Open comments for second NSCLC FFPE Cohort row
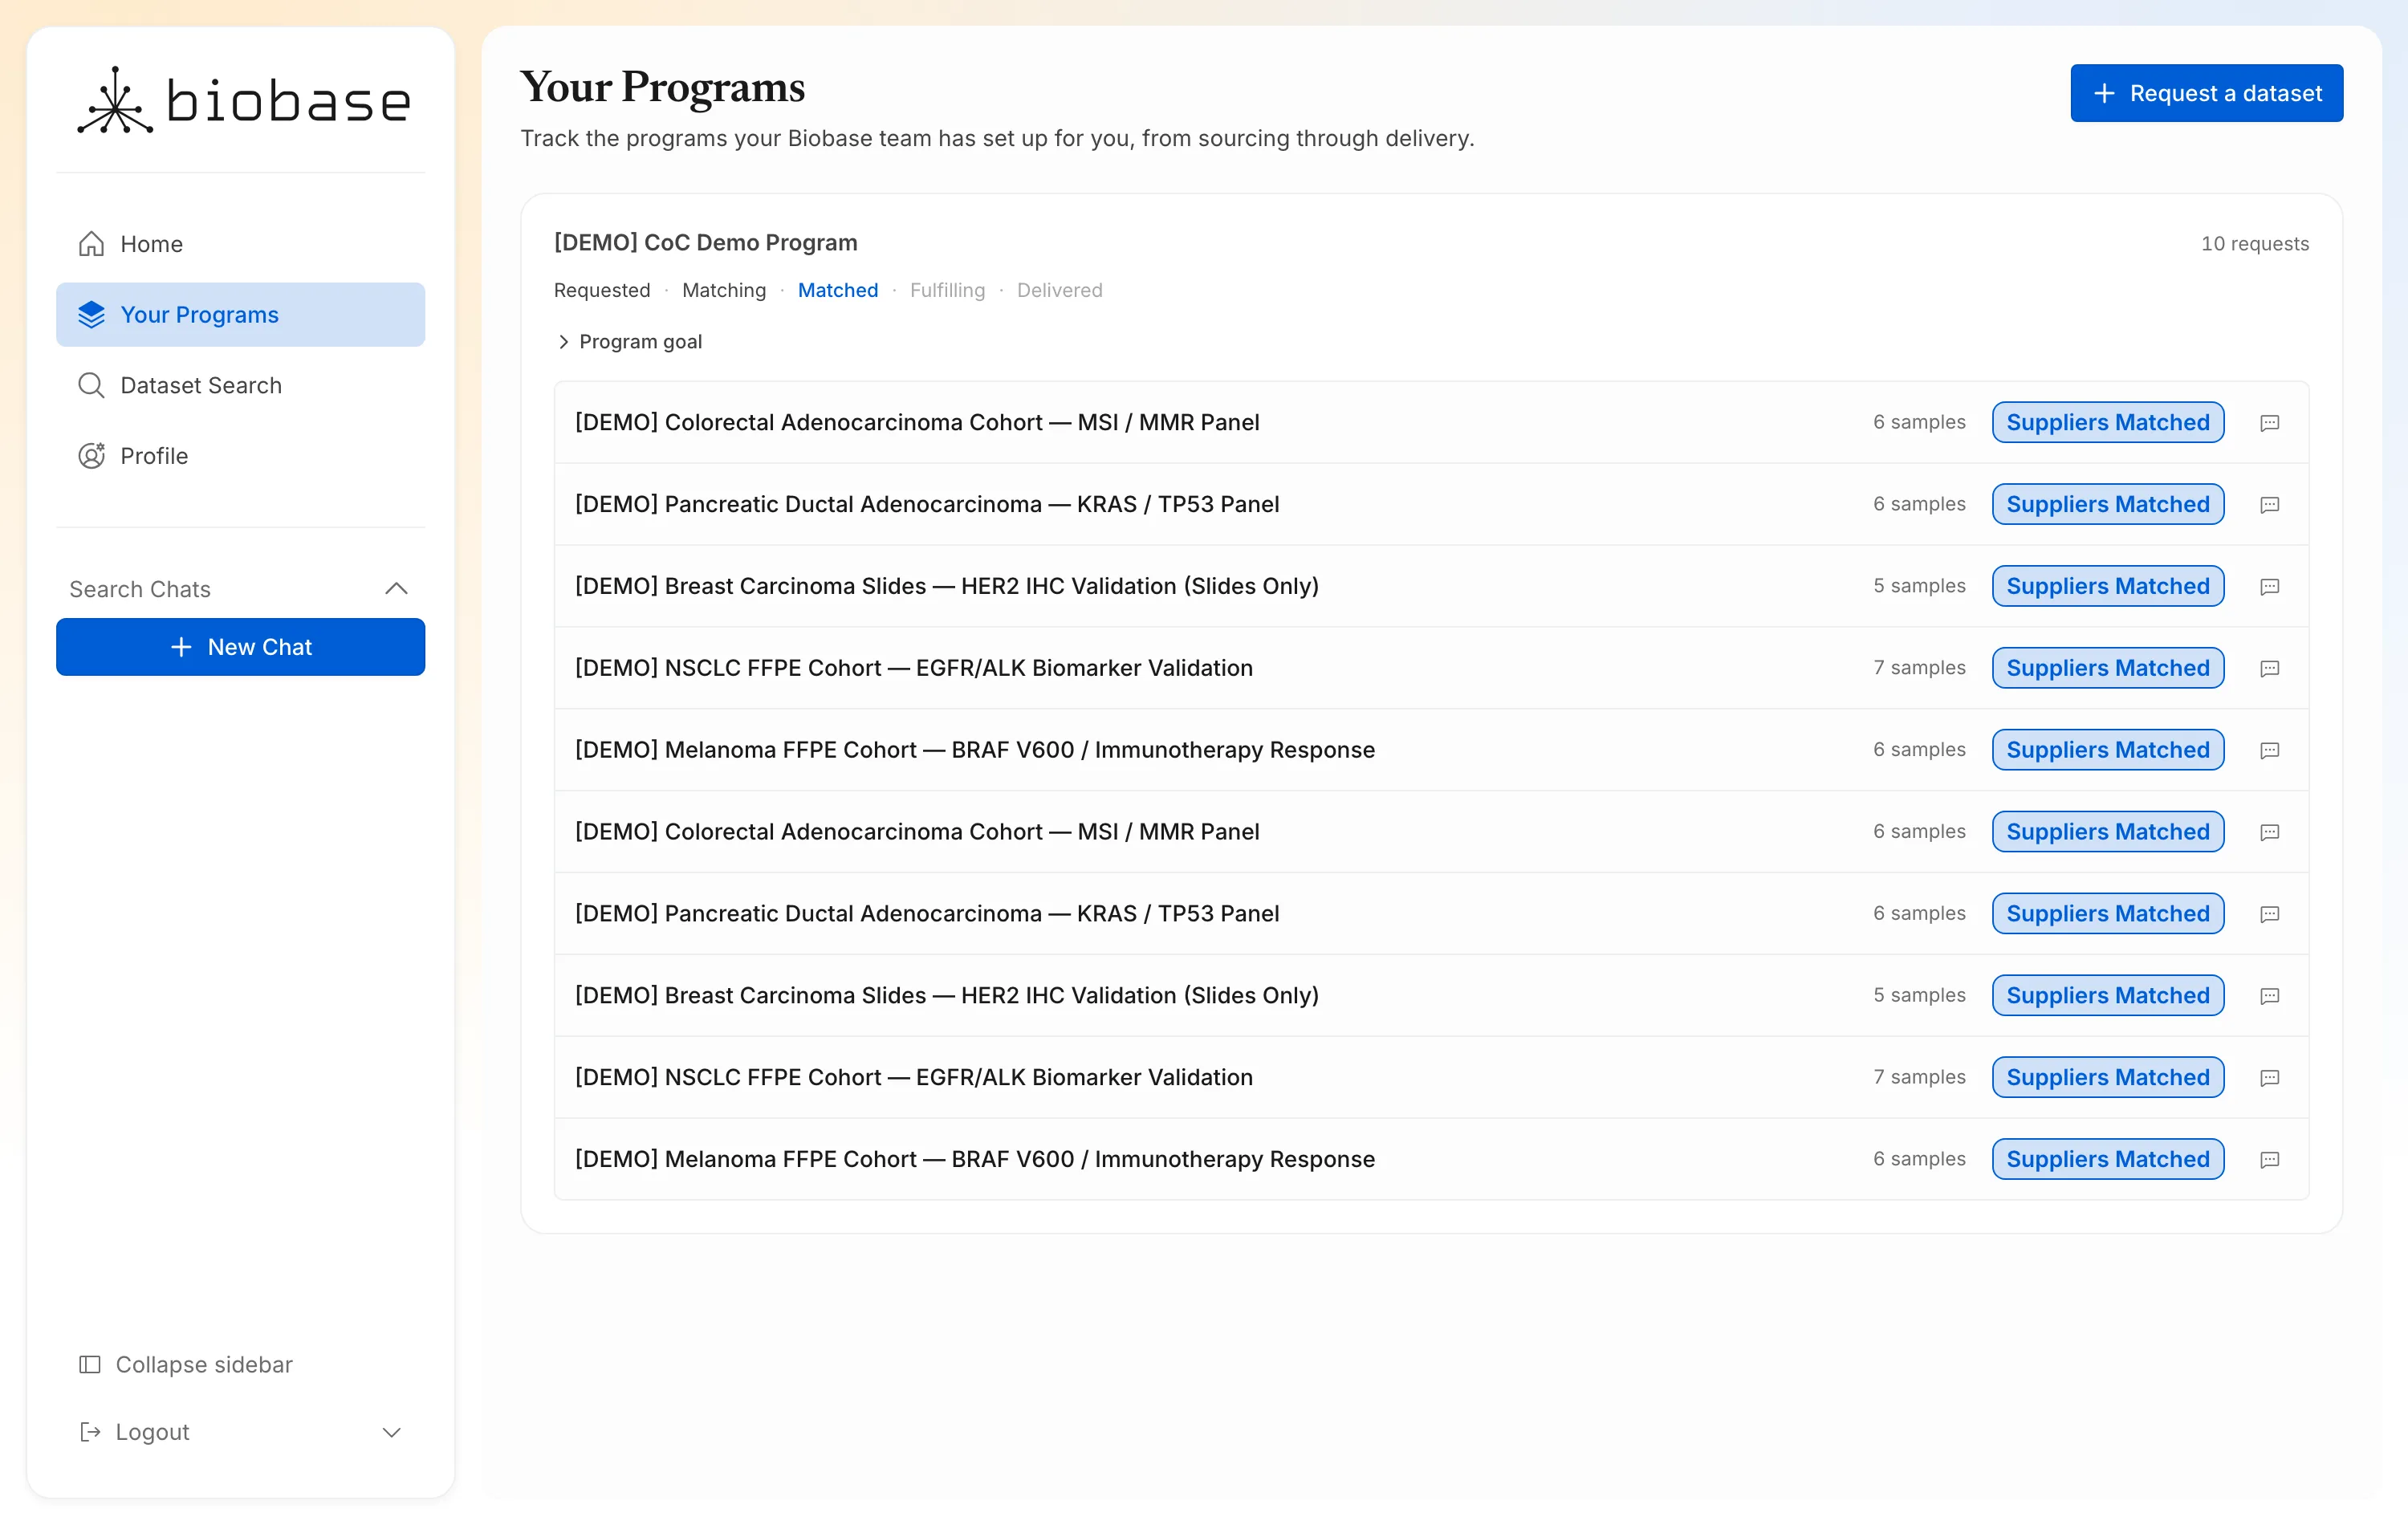This screenshot has width=2408, height=1525. point(2269,1078)
